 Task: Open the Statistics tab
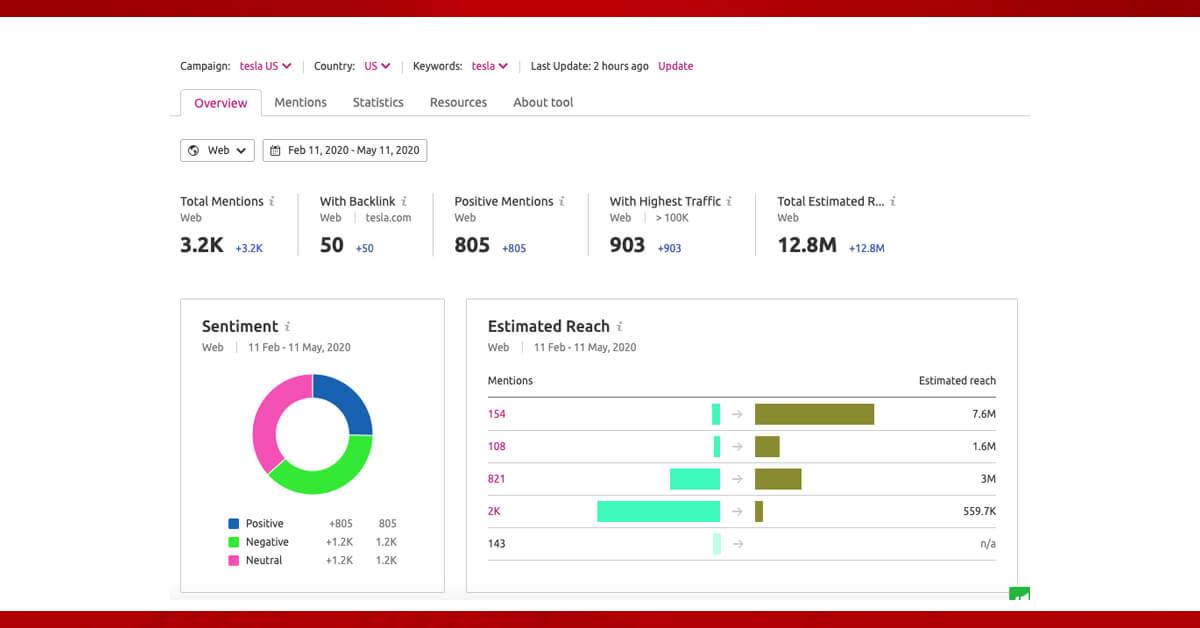coord(378,102)
